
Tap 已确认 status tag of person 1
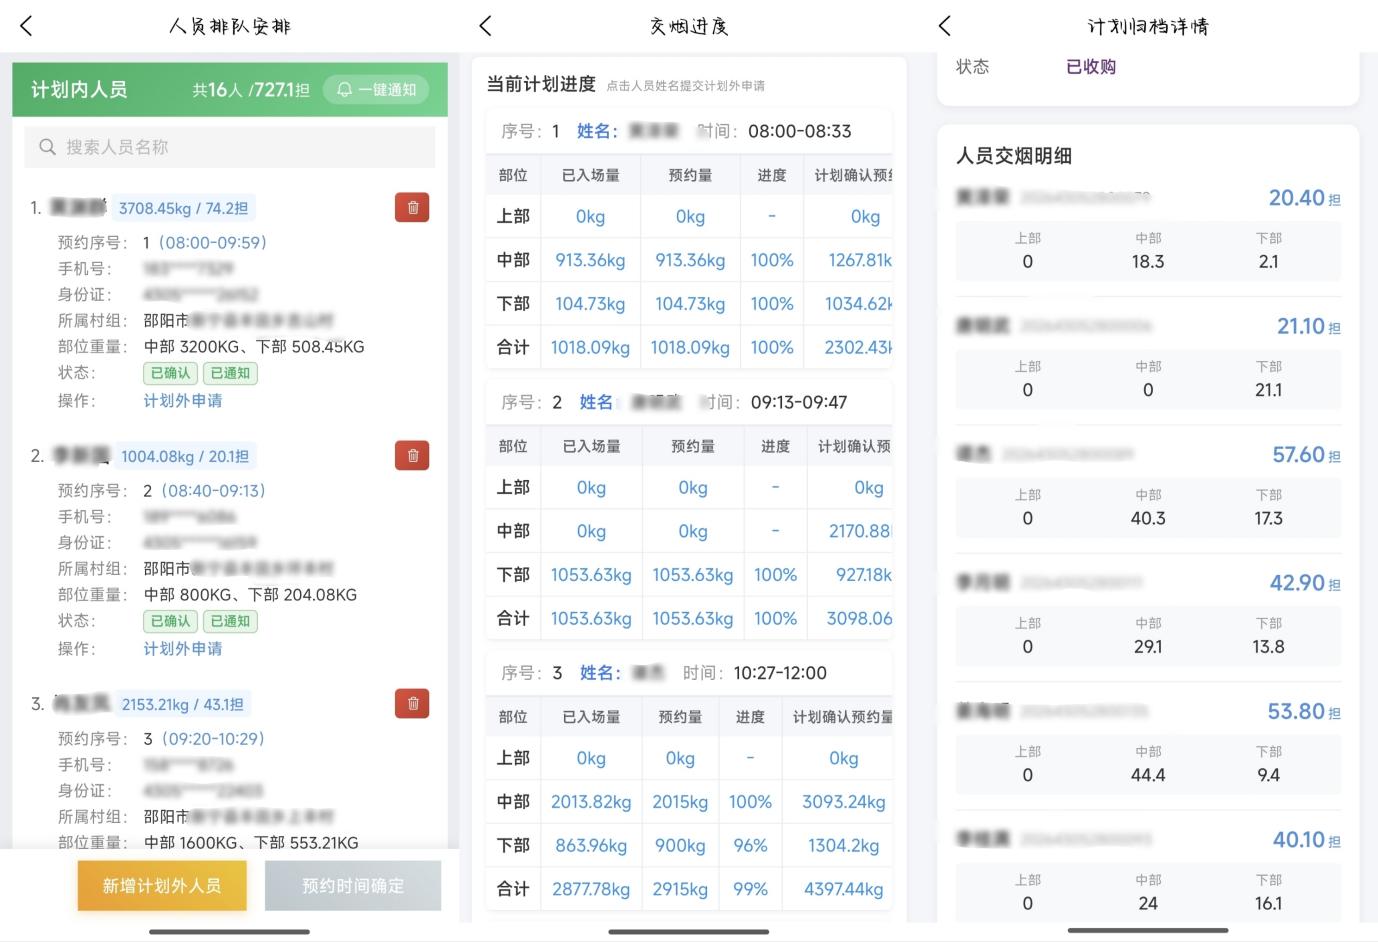coord(171,373)
